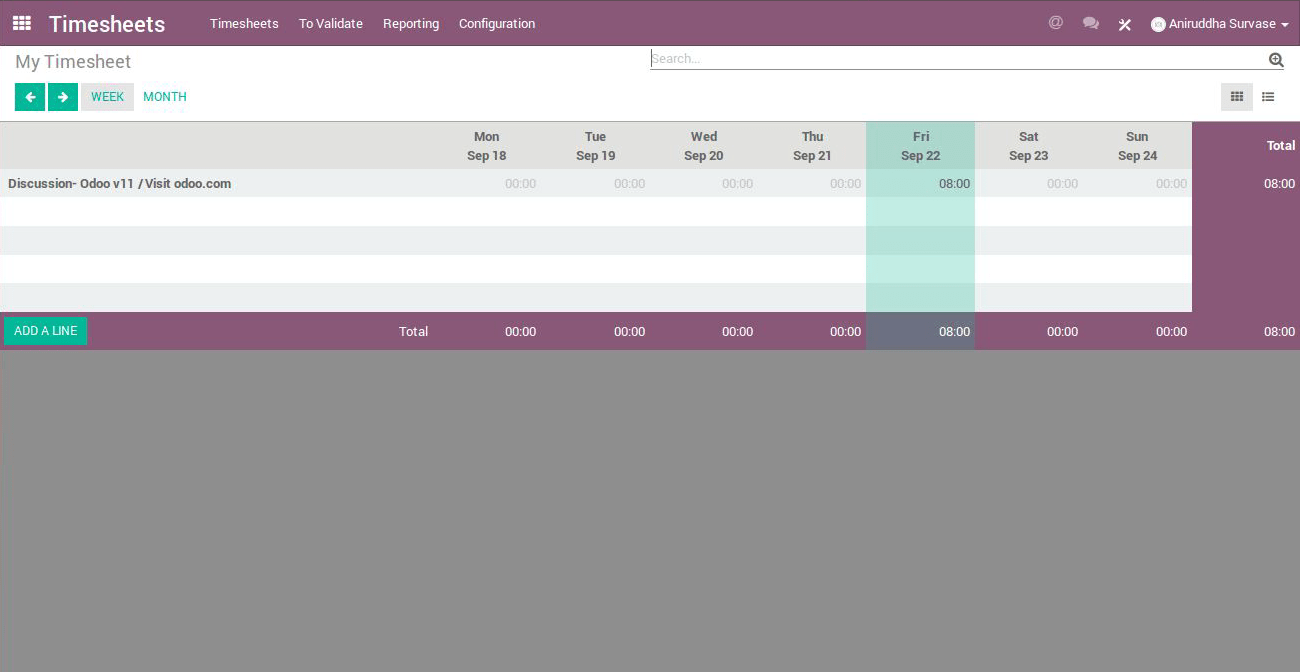Open the Timesheets menu

point(244,23)
